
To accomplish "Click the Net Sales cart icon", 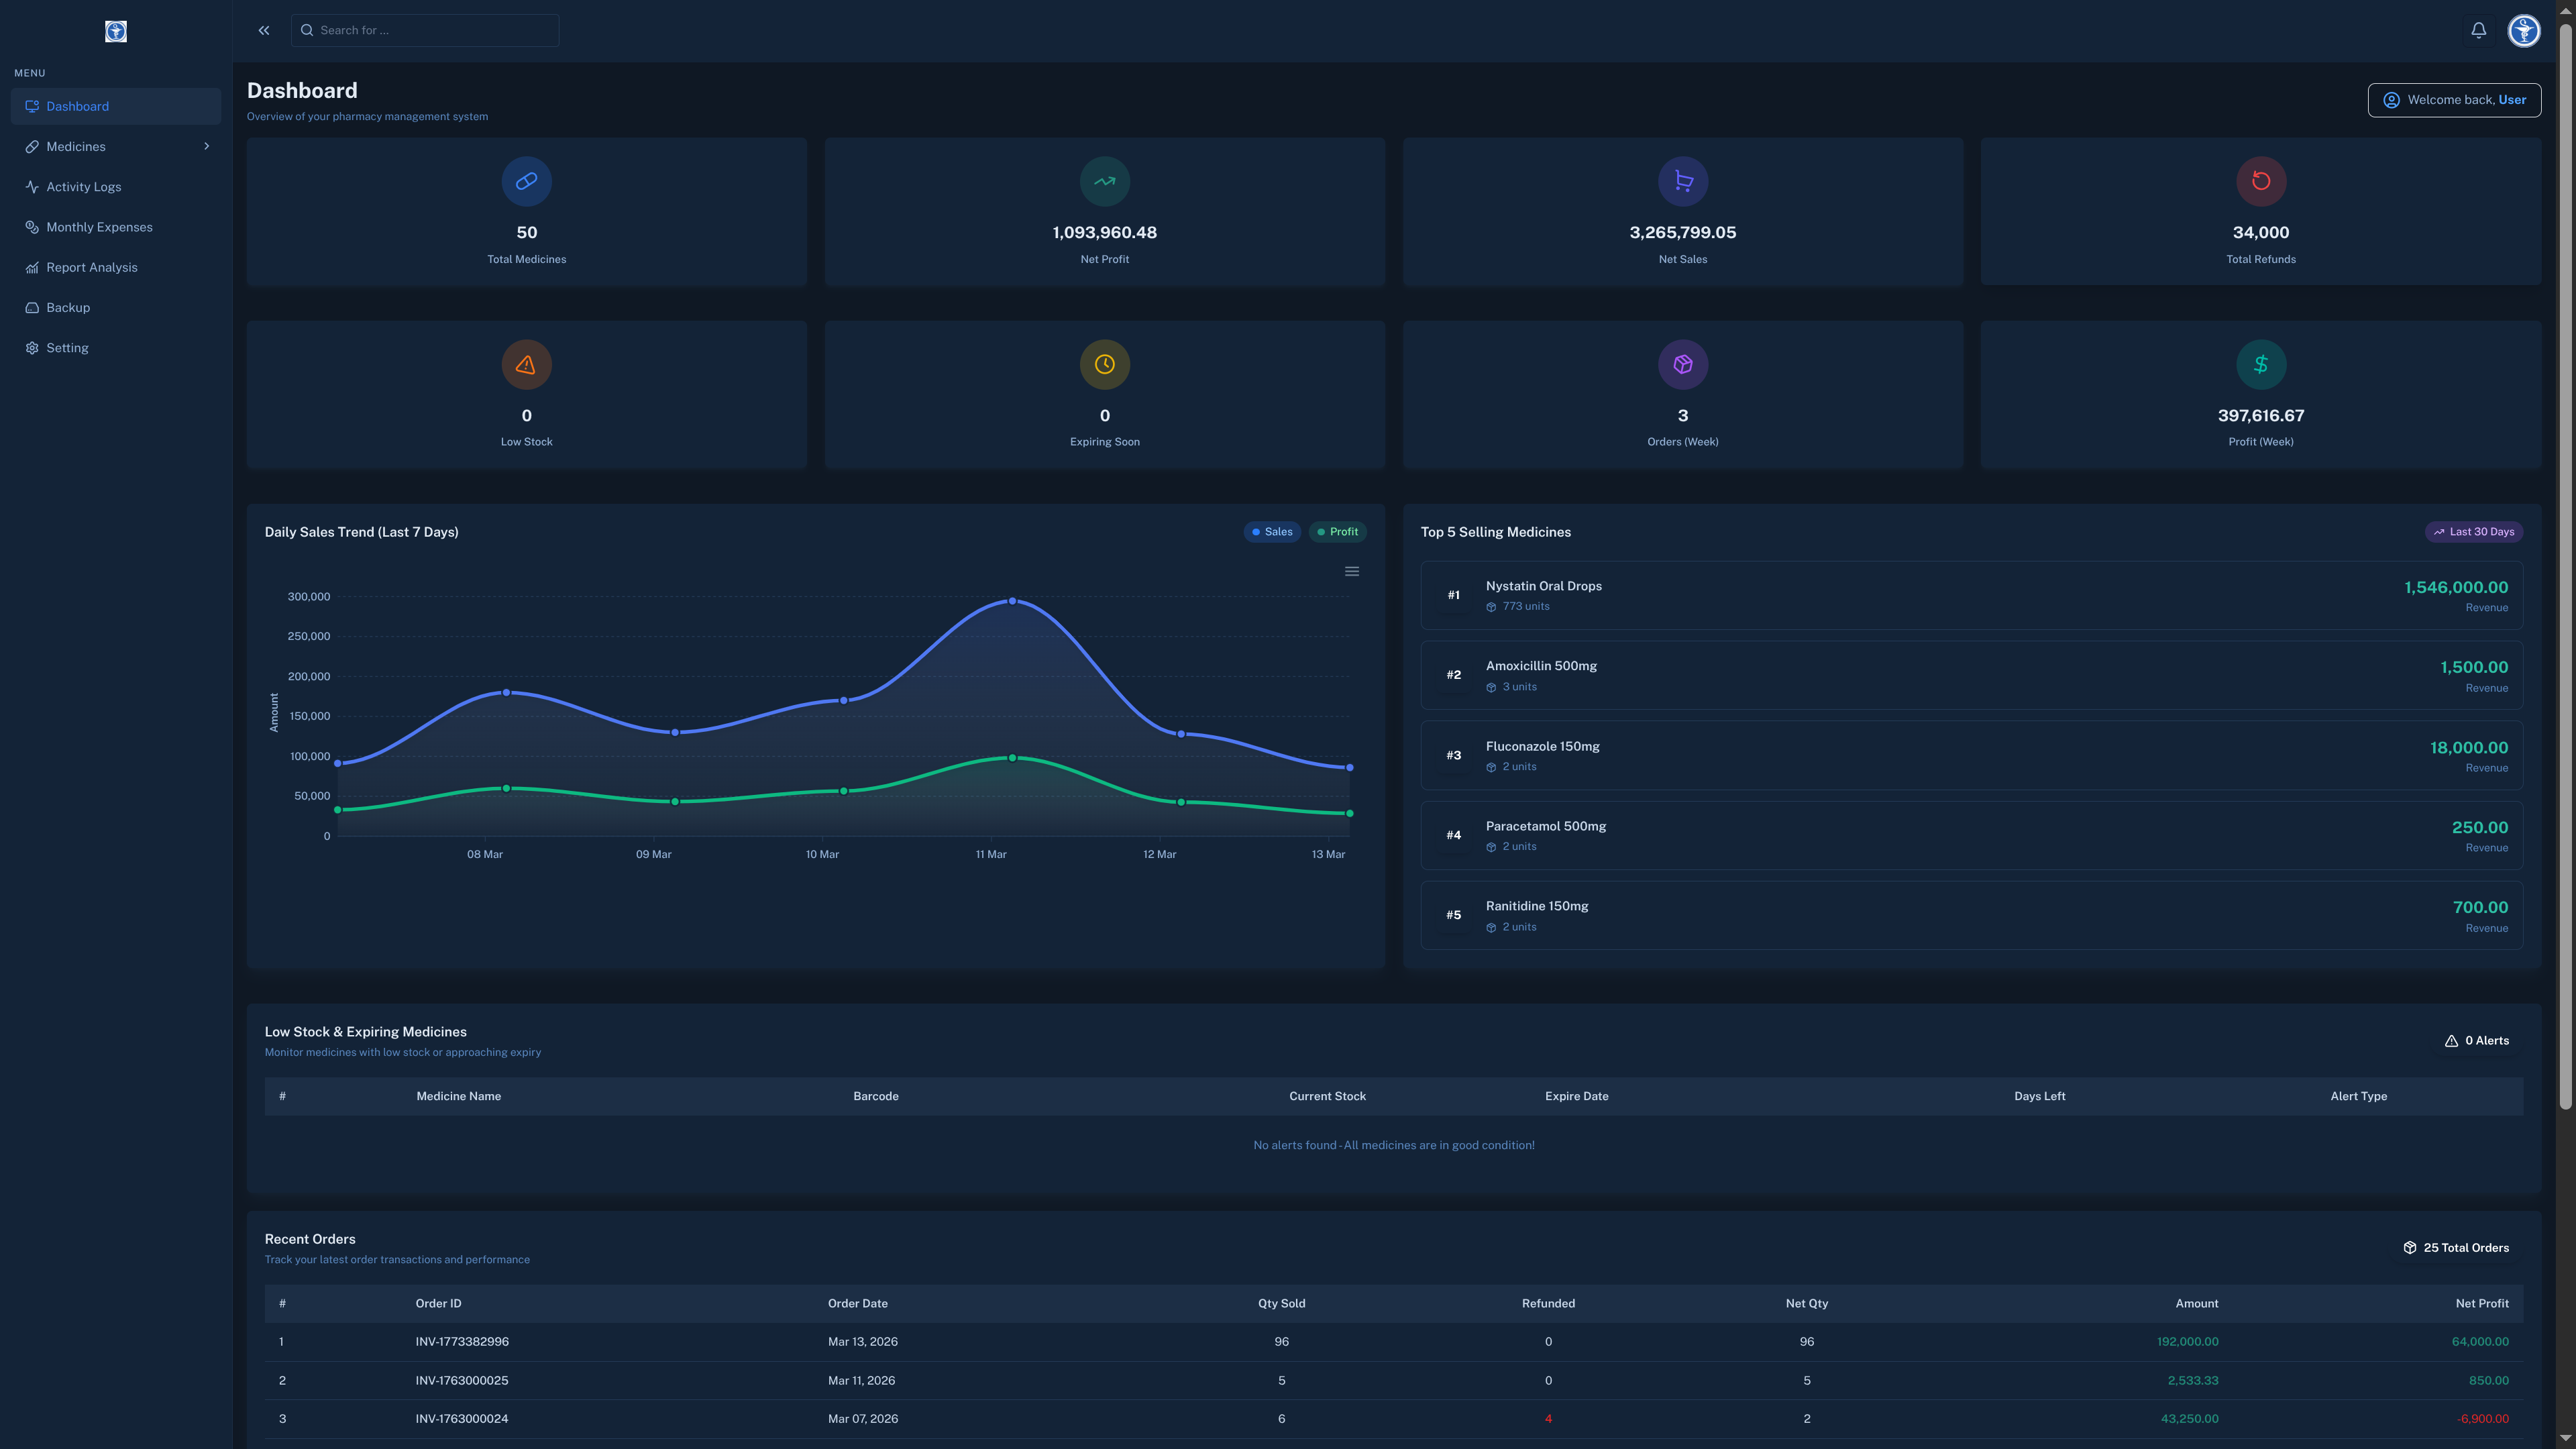I will (x=1682, y=181).
